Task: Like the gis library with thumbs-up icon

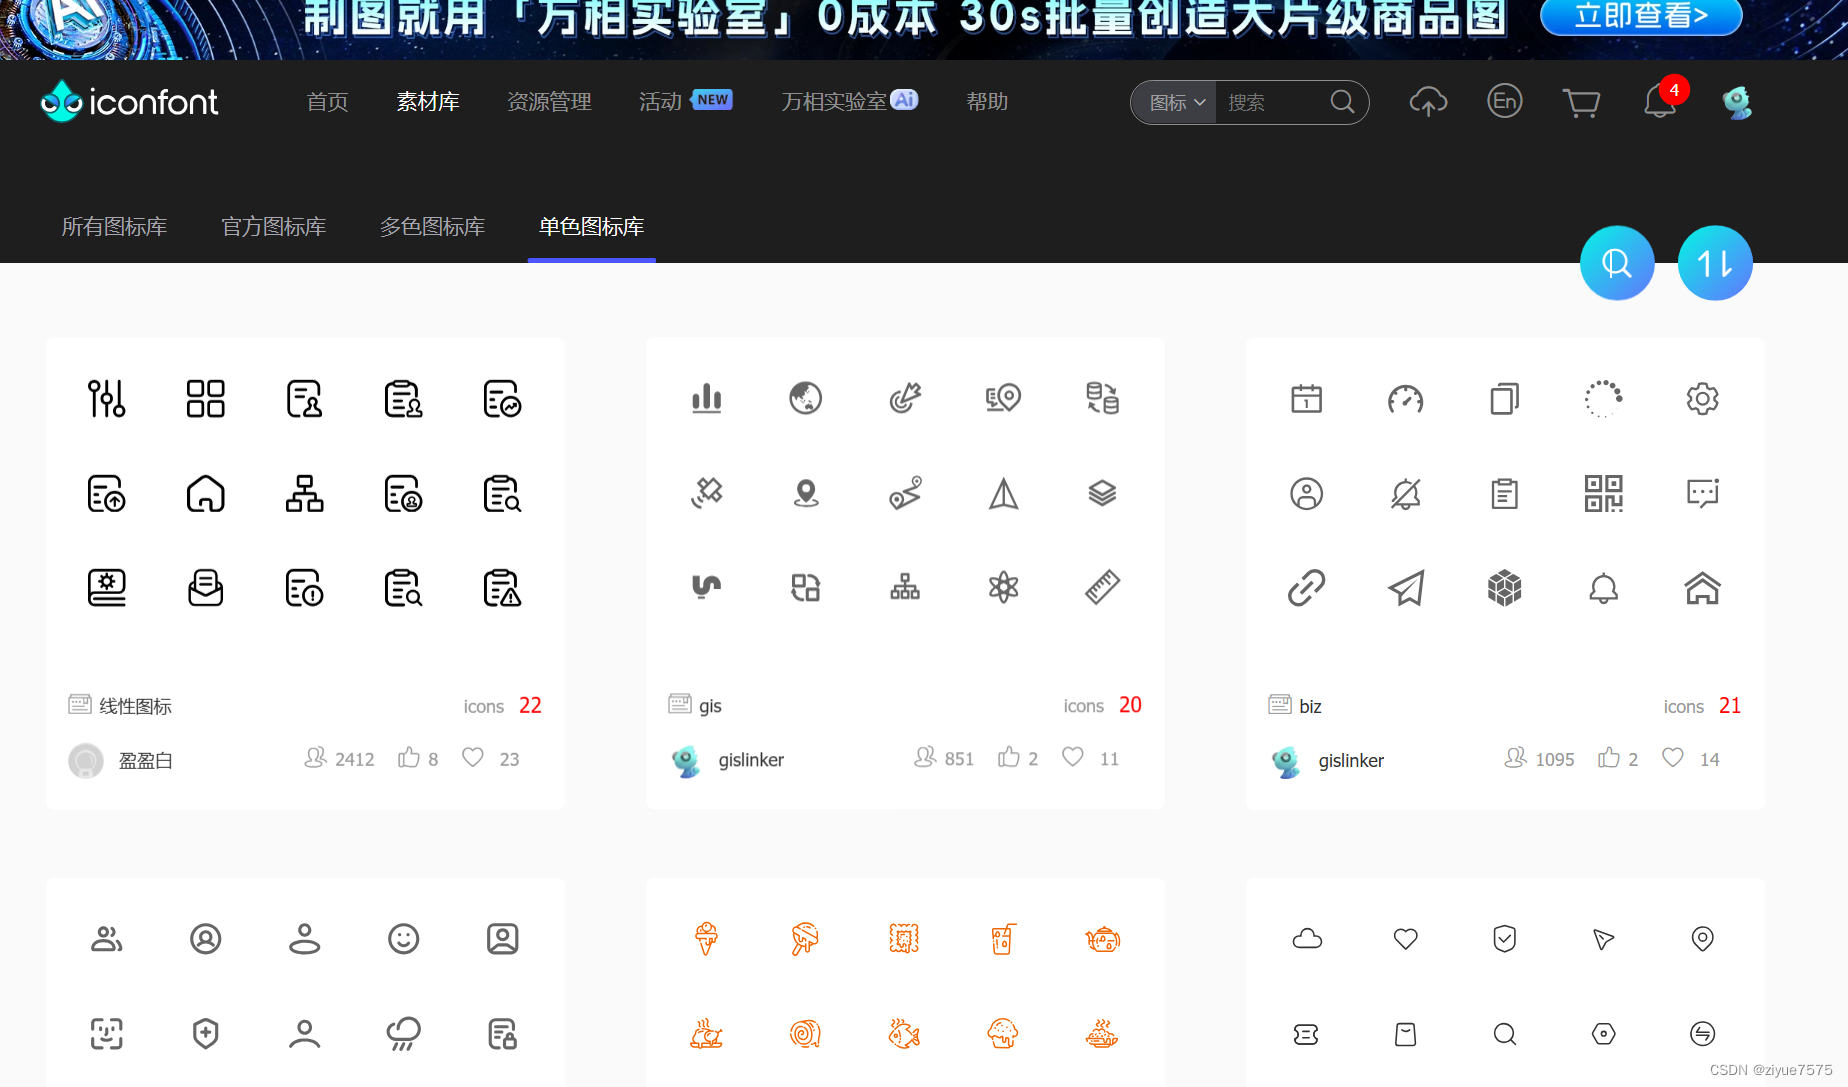Action: (x=1011, y=757)
